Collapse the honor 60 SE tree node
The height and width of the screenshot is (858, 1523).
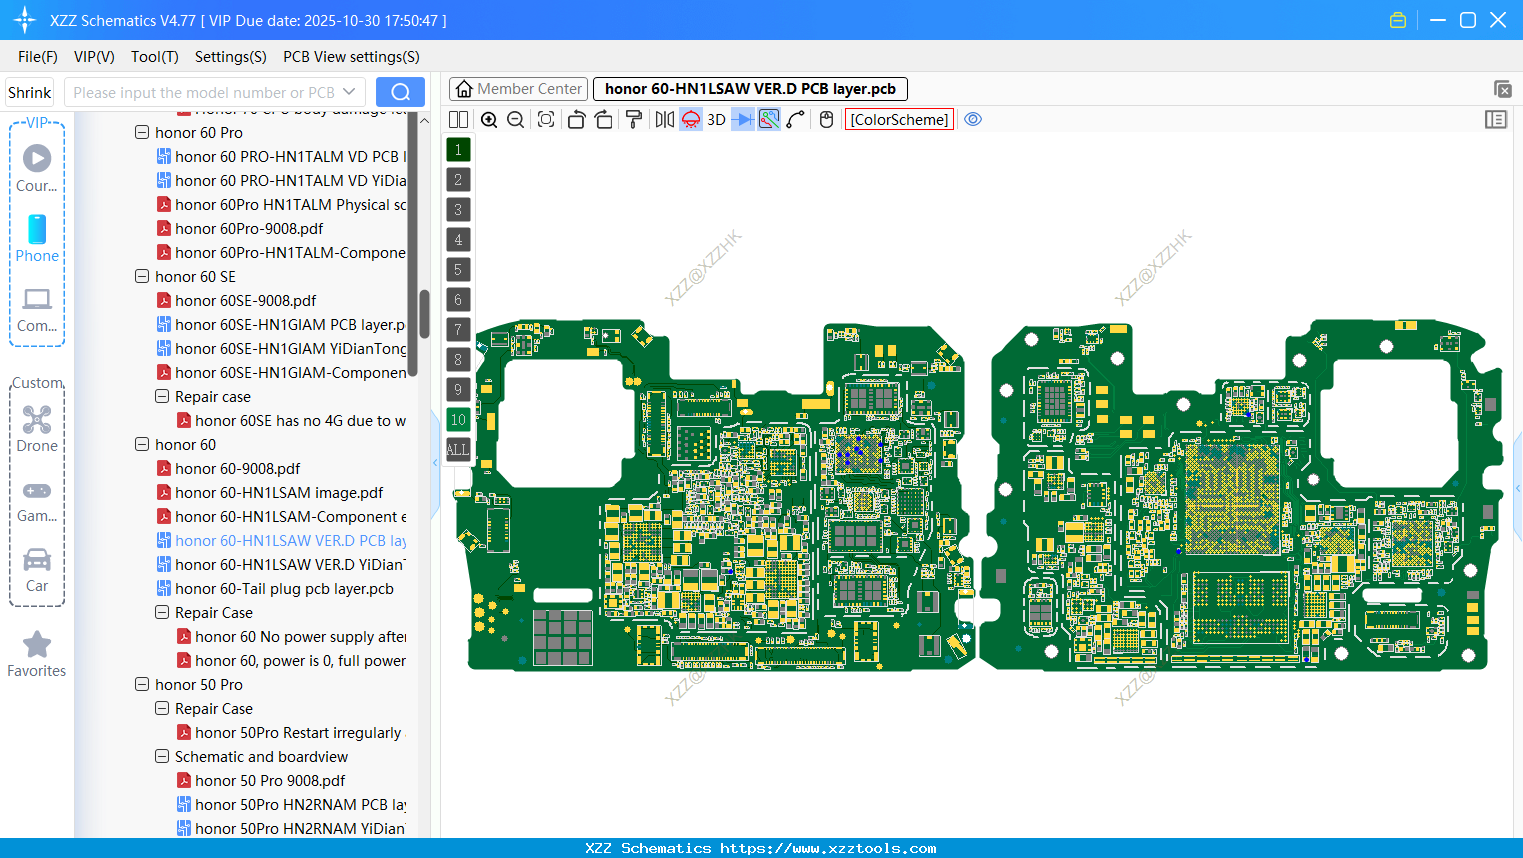click(142, 276)
